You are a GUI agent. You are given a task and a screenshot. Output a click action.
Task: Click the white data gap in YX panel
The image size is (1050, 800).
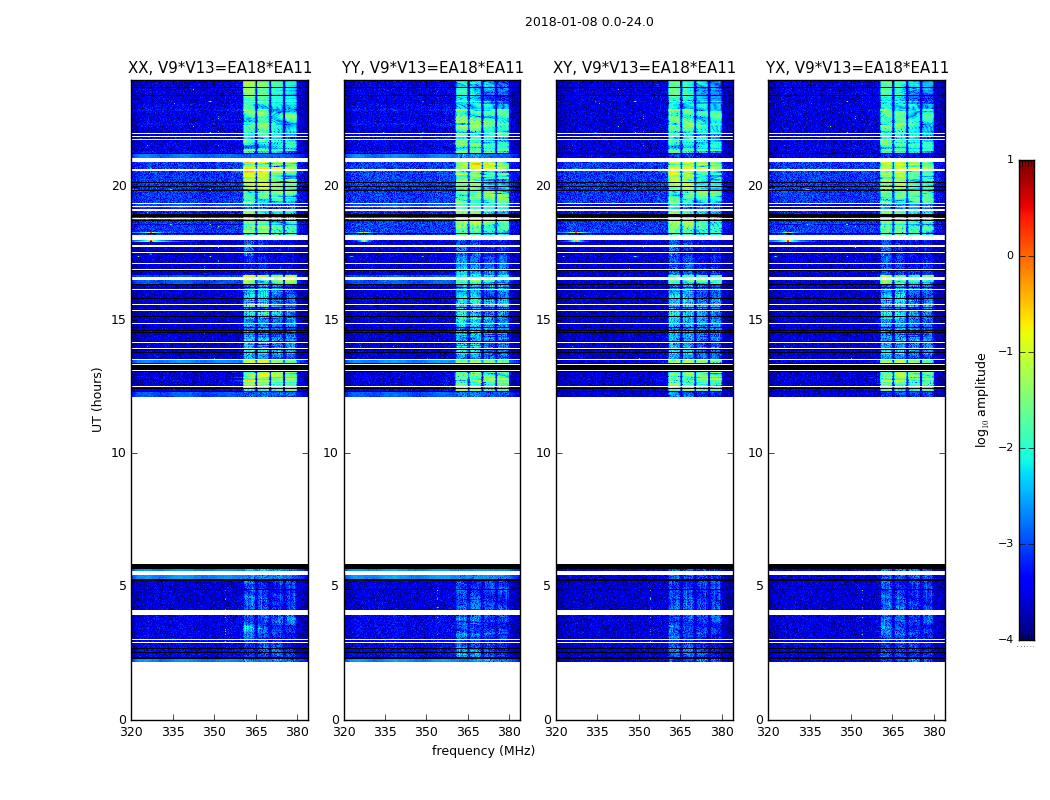(856, 480)
